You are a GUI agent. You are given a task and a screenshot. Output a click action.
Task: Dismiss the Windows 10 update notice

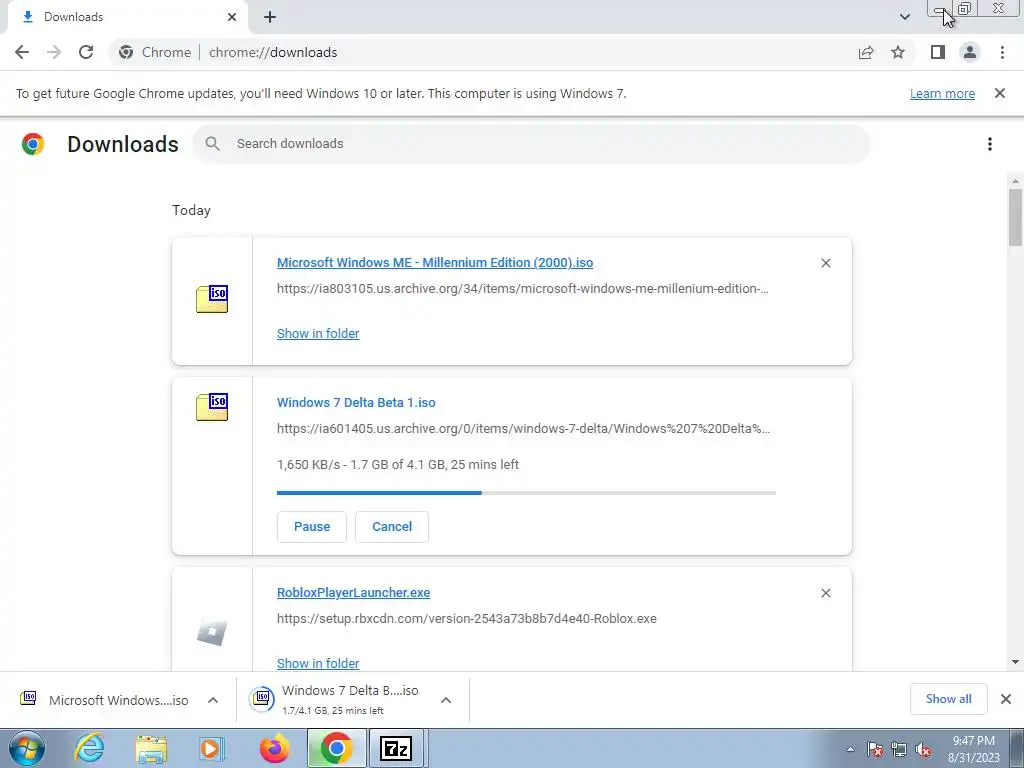tap(1000, 93)
